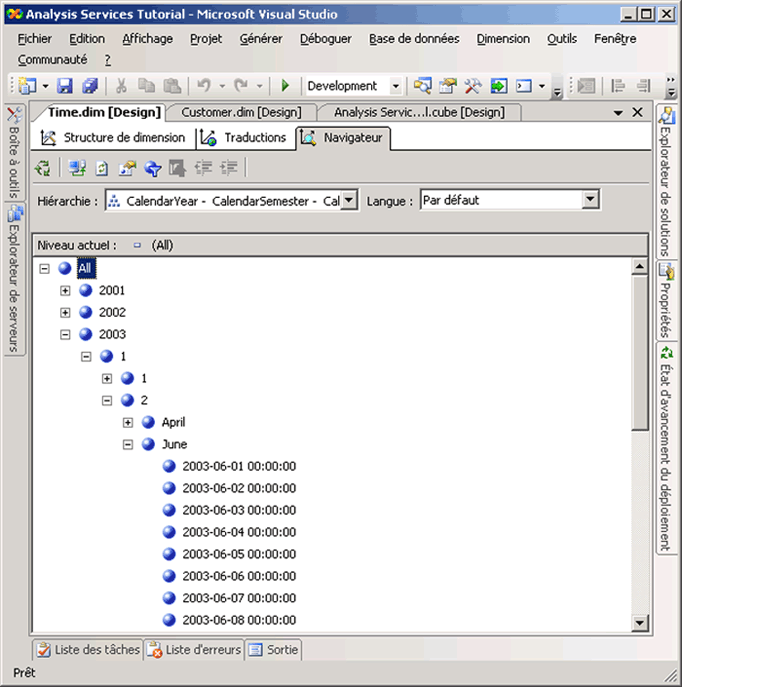Open Sortie output panel
This screenshot has height=687, width=766.
pyautogui.click(x=274, y=650)
